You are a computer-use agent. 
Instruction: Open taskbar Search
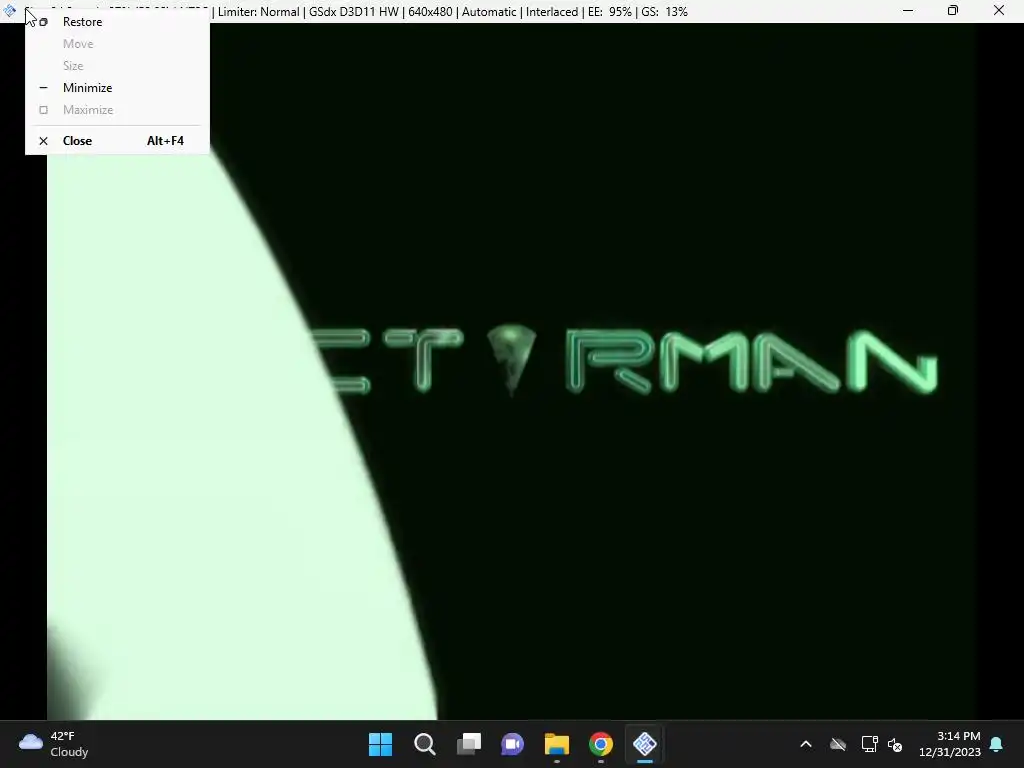pyautogui.click(x=424, y=744)
